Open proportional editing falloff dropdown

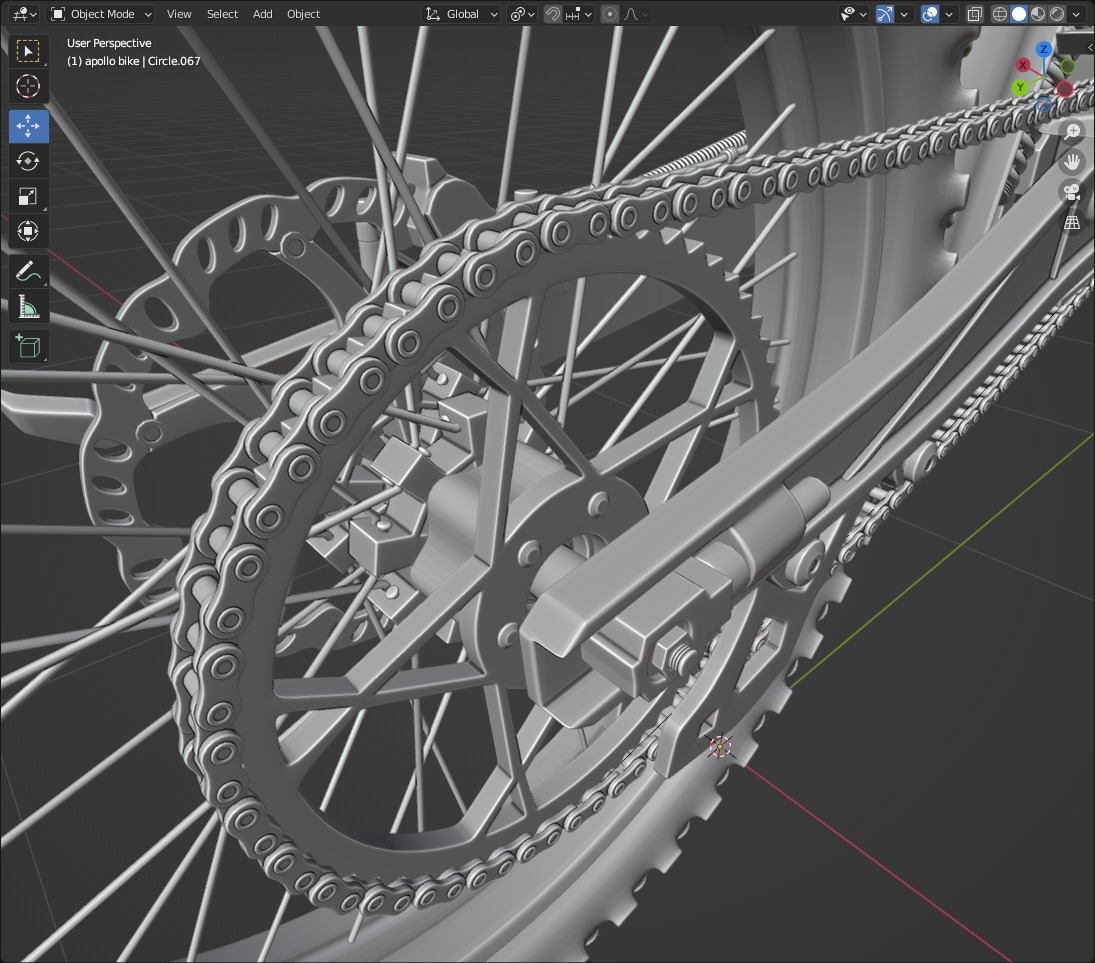click(635, 14)
